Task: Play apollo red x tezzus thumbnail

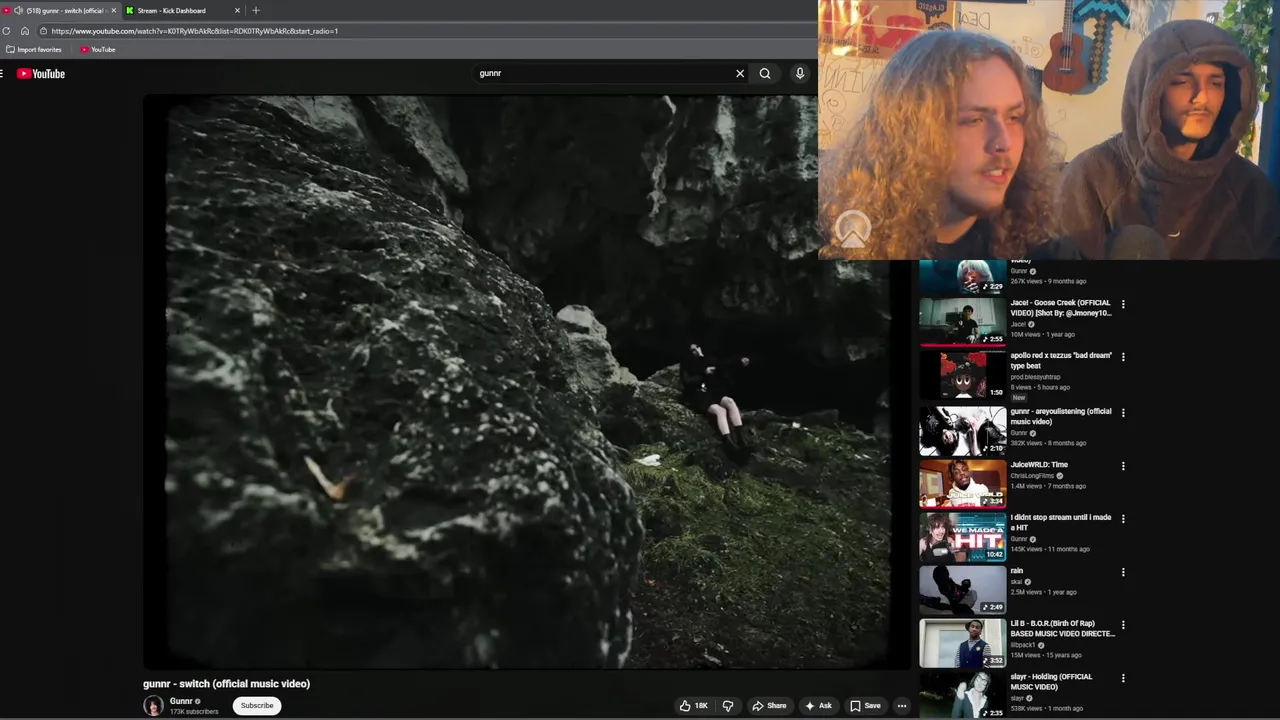Action: (962, 375)
